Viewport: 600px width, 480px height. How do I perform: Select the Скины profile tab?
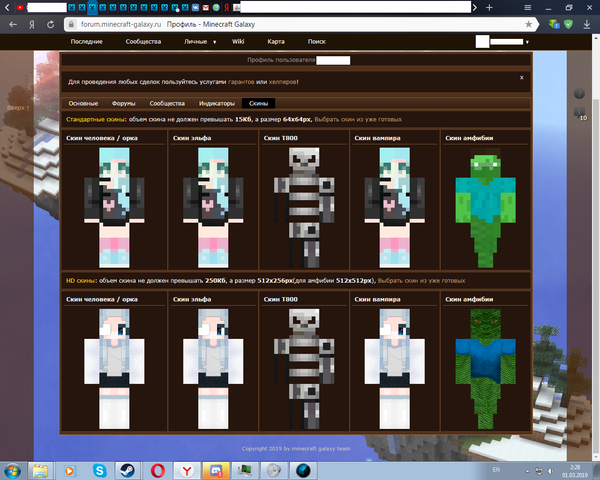[x=258, y=103]
